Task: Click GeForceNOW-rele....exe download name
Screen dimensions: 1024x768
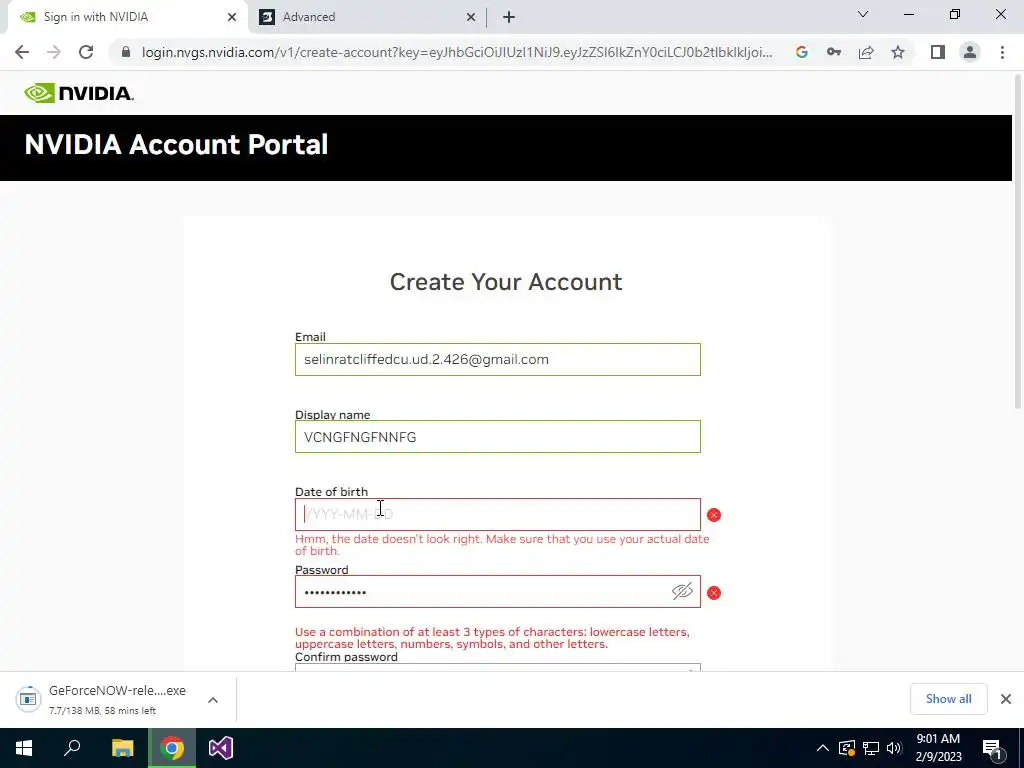Action: pyautogui.click(x=118, y=691)
